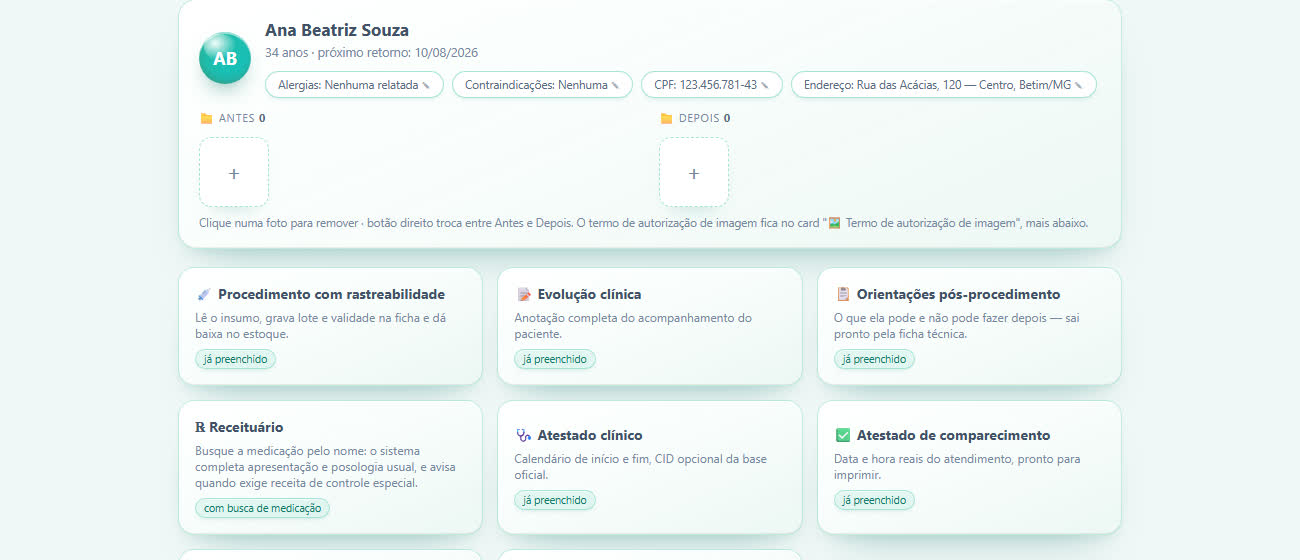Image resolution: width=1300 pixels, height=560 pixels.
Task: Edit the Contraindicações pencil icon
Action: coord(616,86)
